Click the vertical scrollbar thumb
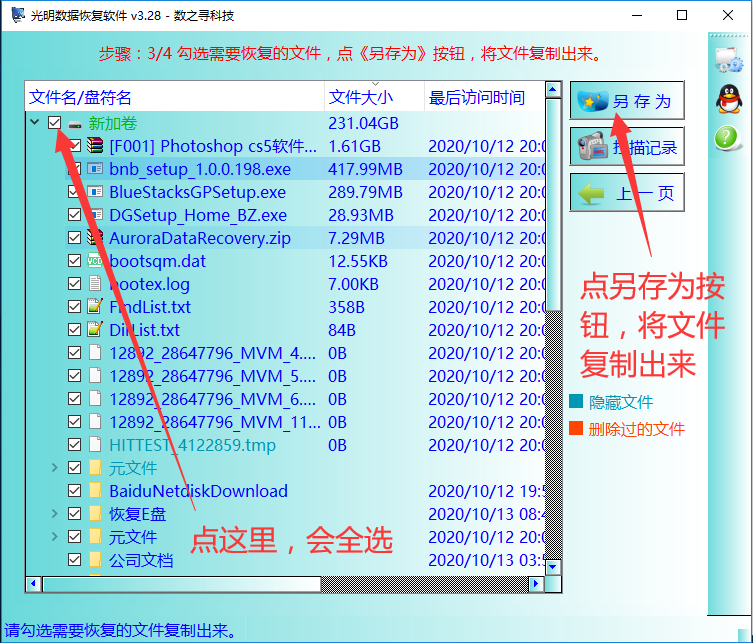The image size is (753, 643). 553,205
